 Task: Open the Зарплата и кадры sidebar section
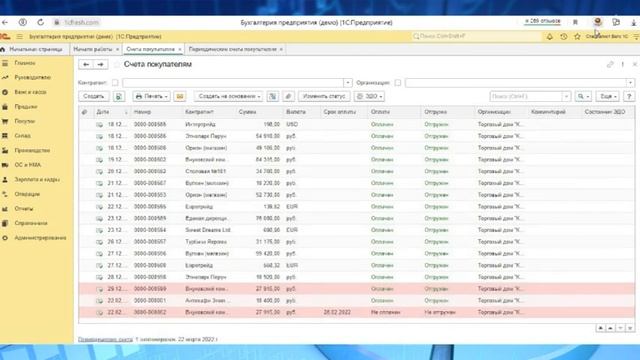37,179
